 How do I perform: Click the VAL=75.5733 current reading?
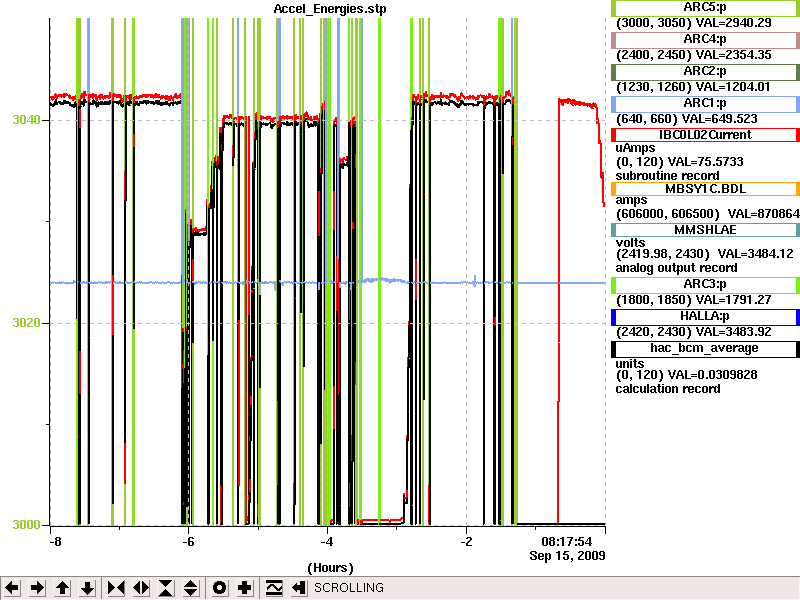click(x=706, y=162)
